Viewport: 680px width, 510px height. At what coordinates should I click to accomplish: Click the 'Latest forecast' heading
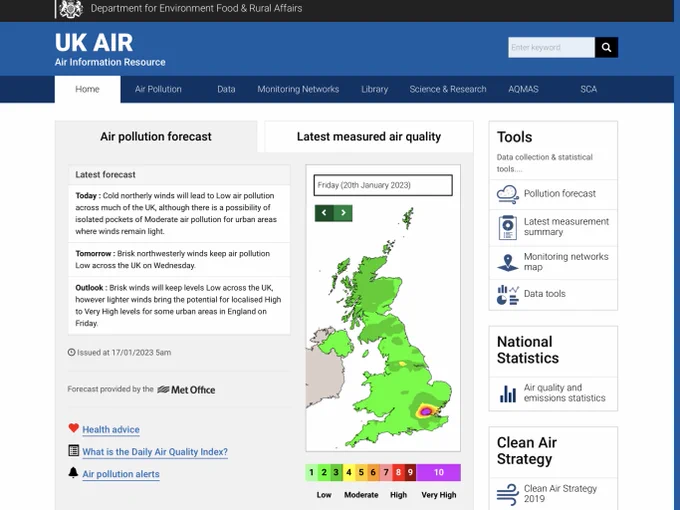click(x=105, y=174)
